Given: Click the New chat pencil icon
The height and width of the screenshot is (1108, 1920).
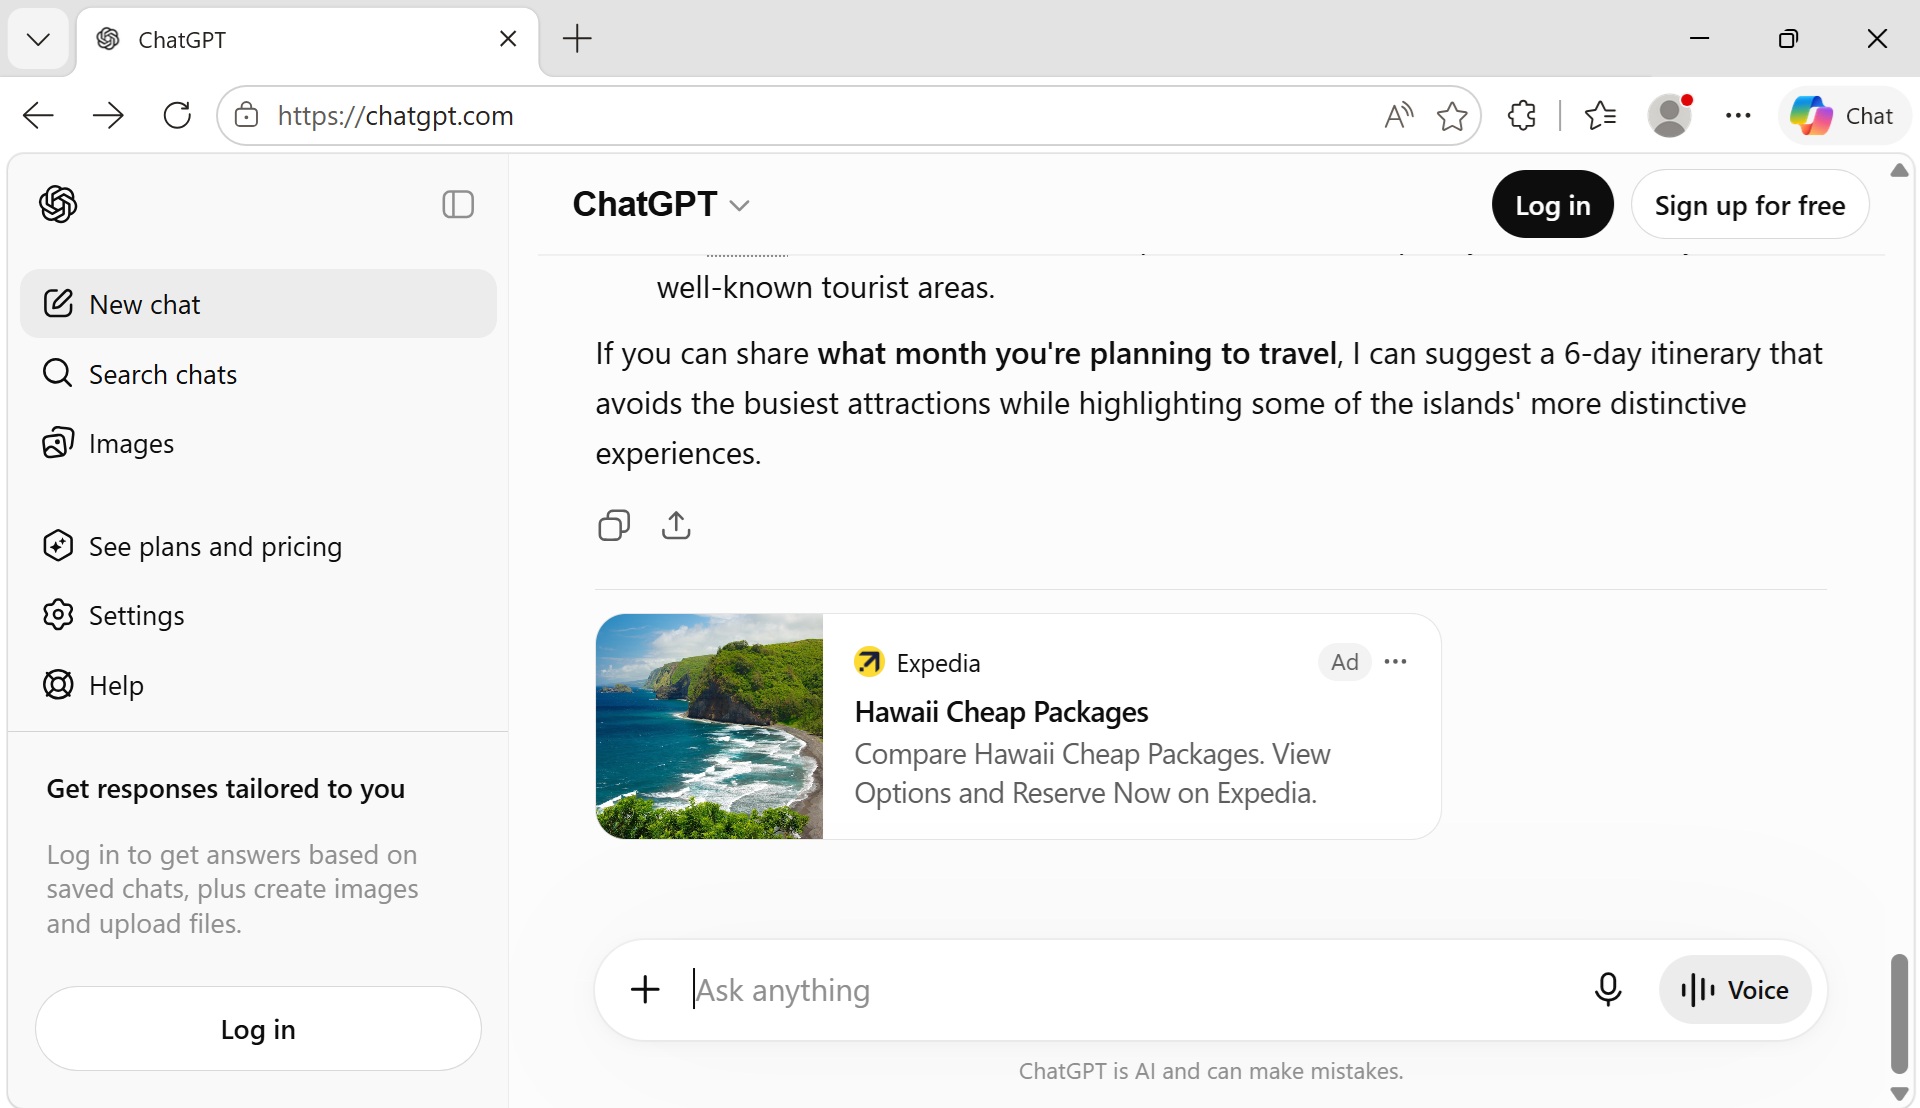Looking at the screenshot, I should (58, 303).
